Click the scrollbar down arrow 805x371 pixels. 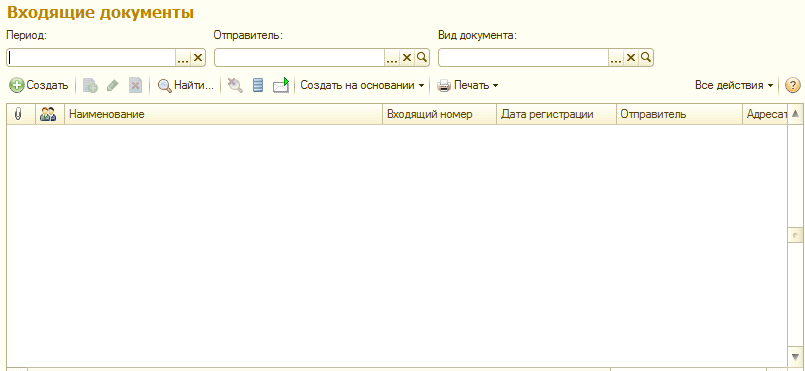(x=795, y=357)
